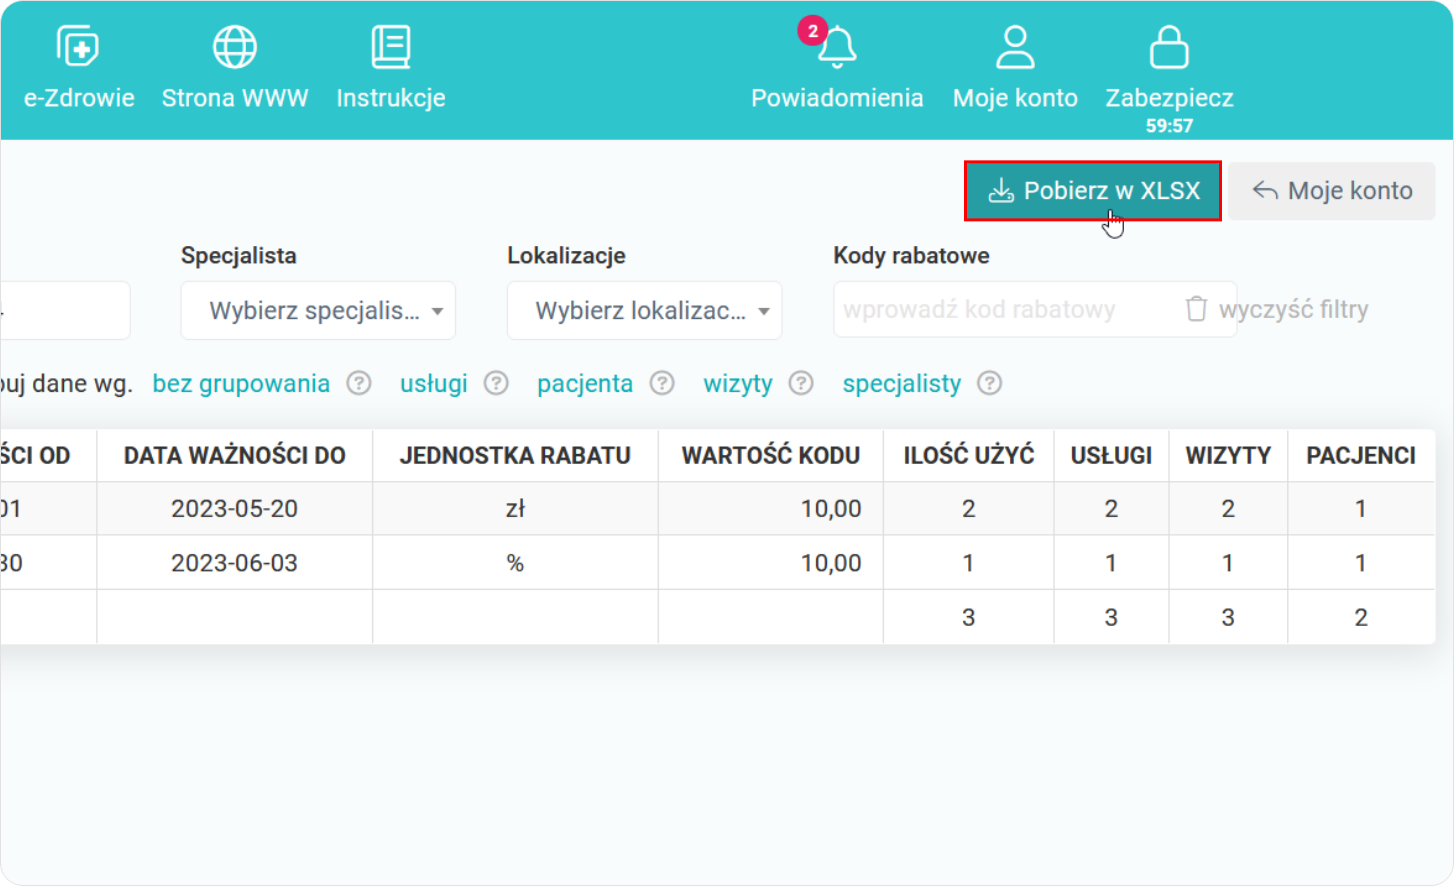Viewport: 1454px width, 886px height.
Task: Click the session timer 59:57
Action: 1169,126
